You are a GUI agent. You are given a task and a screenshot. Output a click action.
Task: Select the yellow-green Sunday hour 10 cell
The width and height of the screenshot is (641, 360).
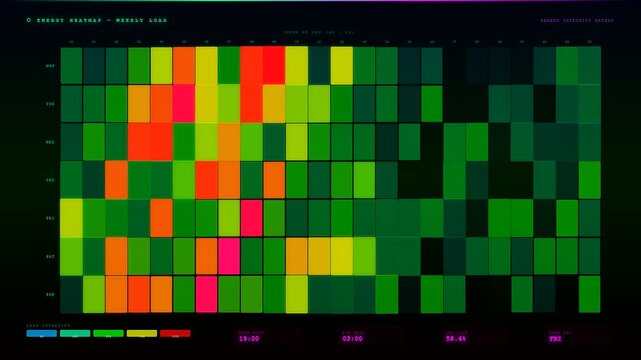click(x=296, y=295)
